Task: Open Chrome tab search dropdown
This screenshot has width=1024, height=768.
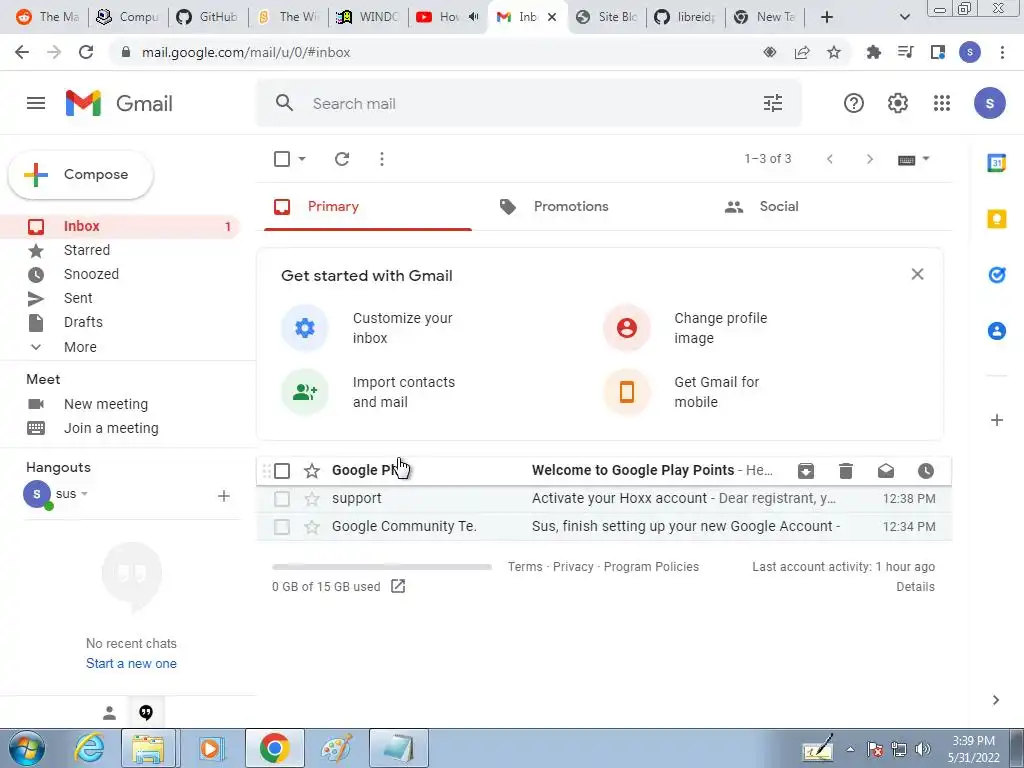Action: point(904,17)
